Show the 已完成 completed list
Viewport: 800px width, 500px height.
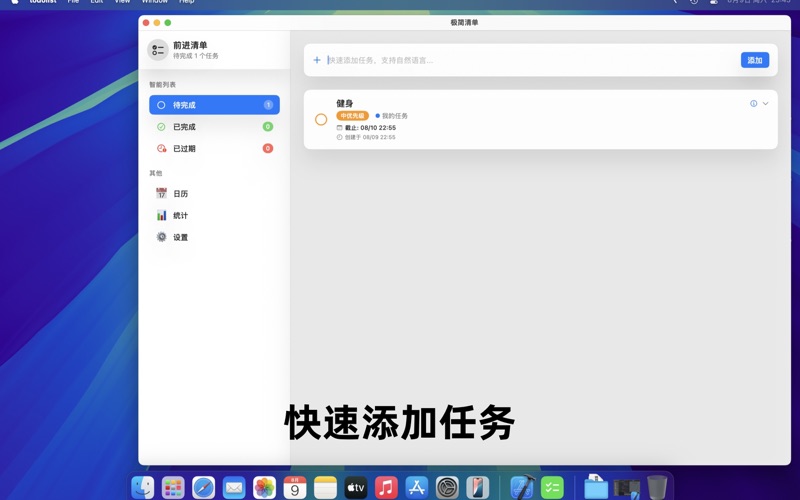[214, 127]
